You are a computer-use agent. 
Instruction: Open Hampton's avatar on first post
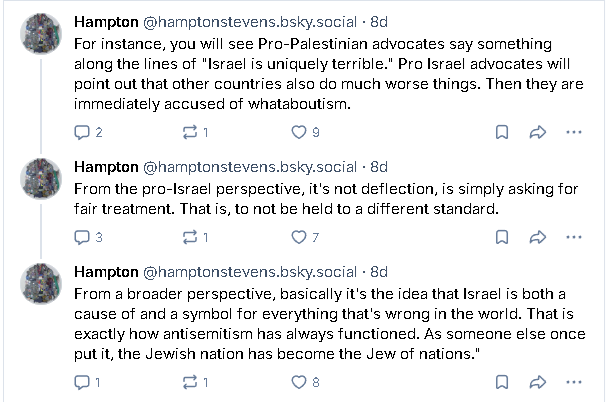point(41,34)
